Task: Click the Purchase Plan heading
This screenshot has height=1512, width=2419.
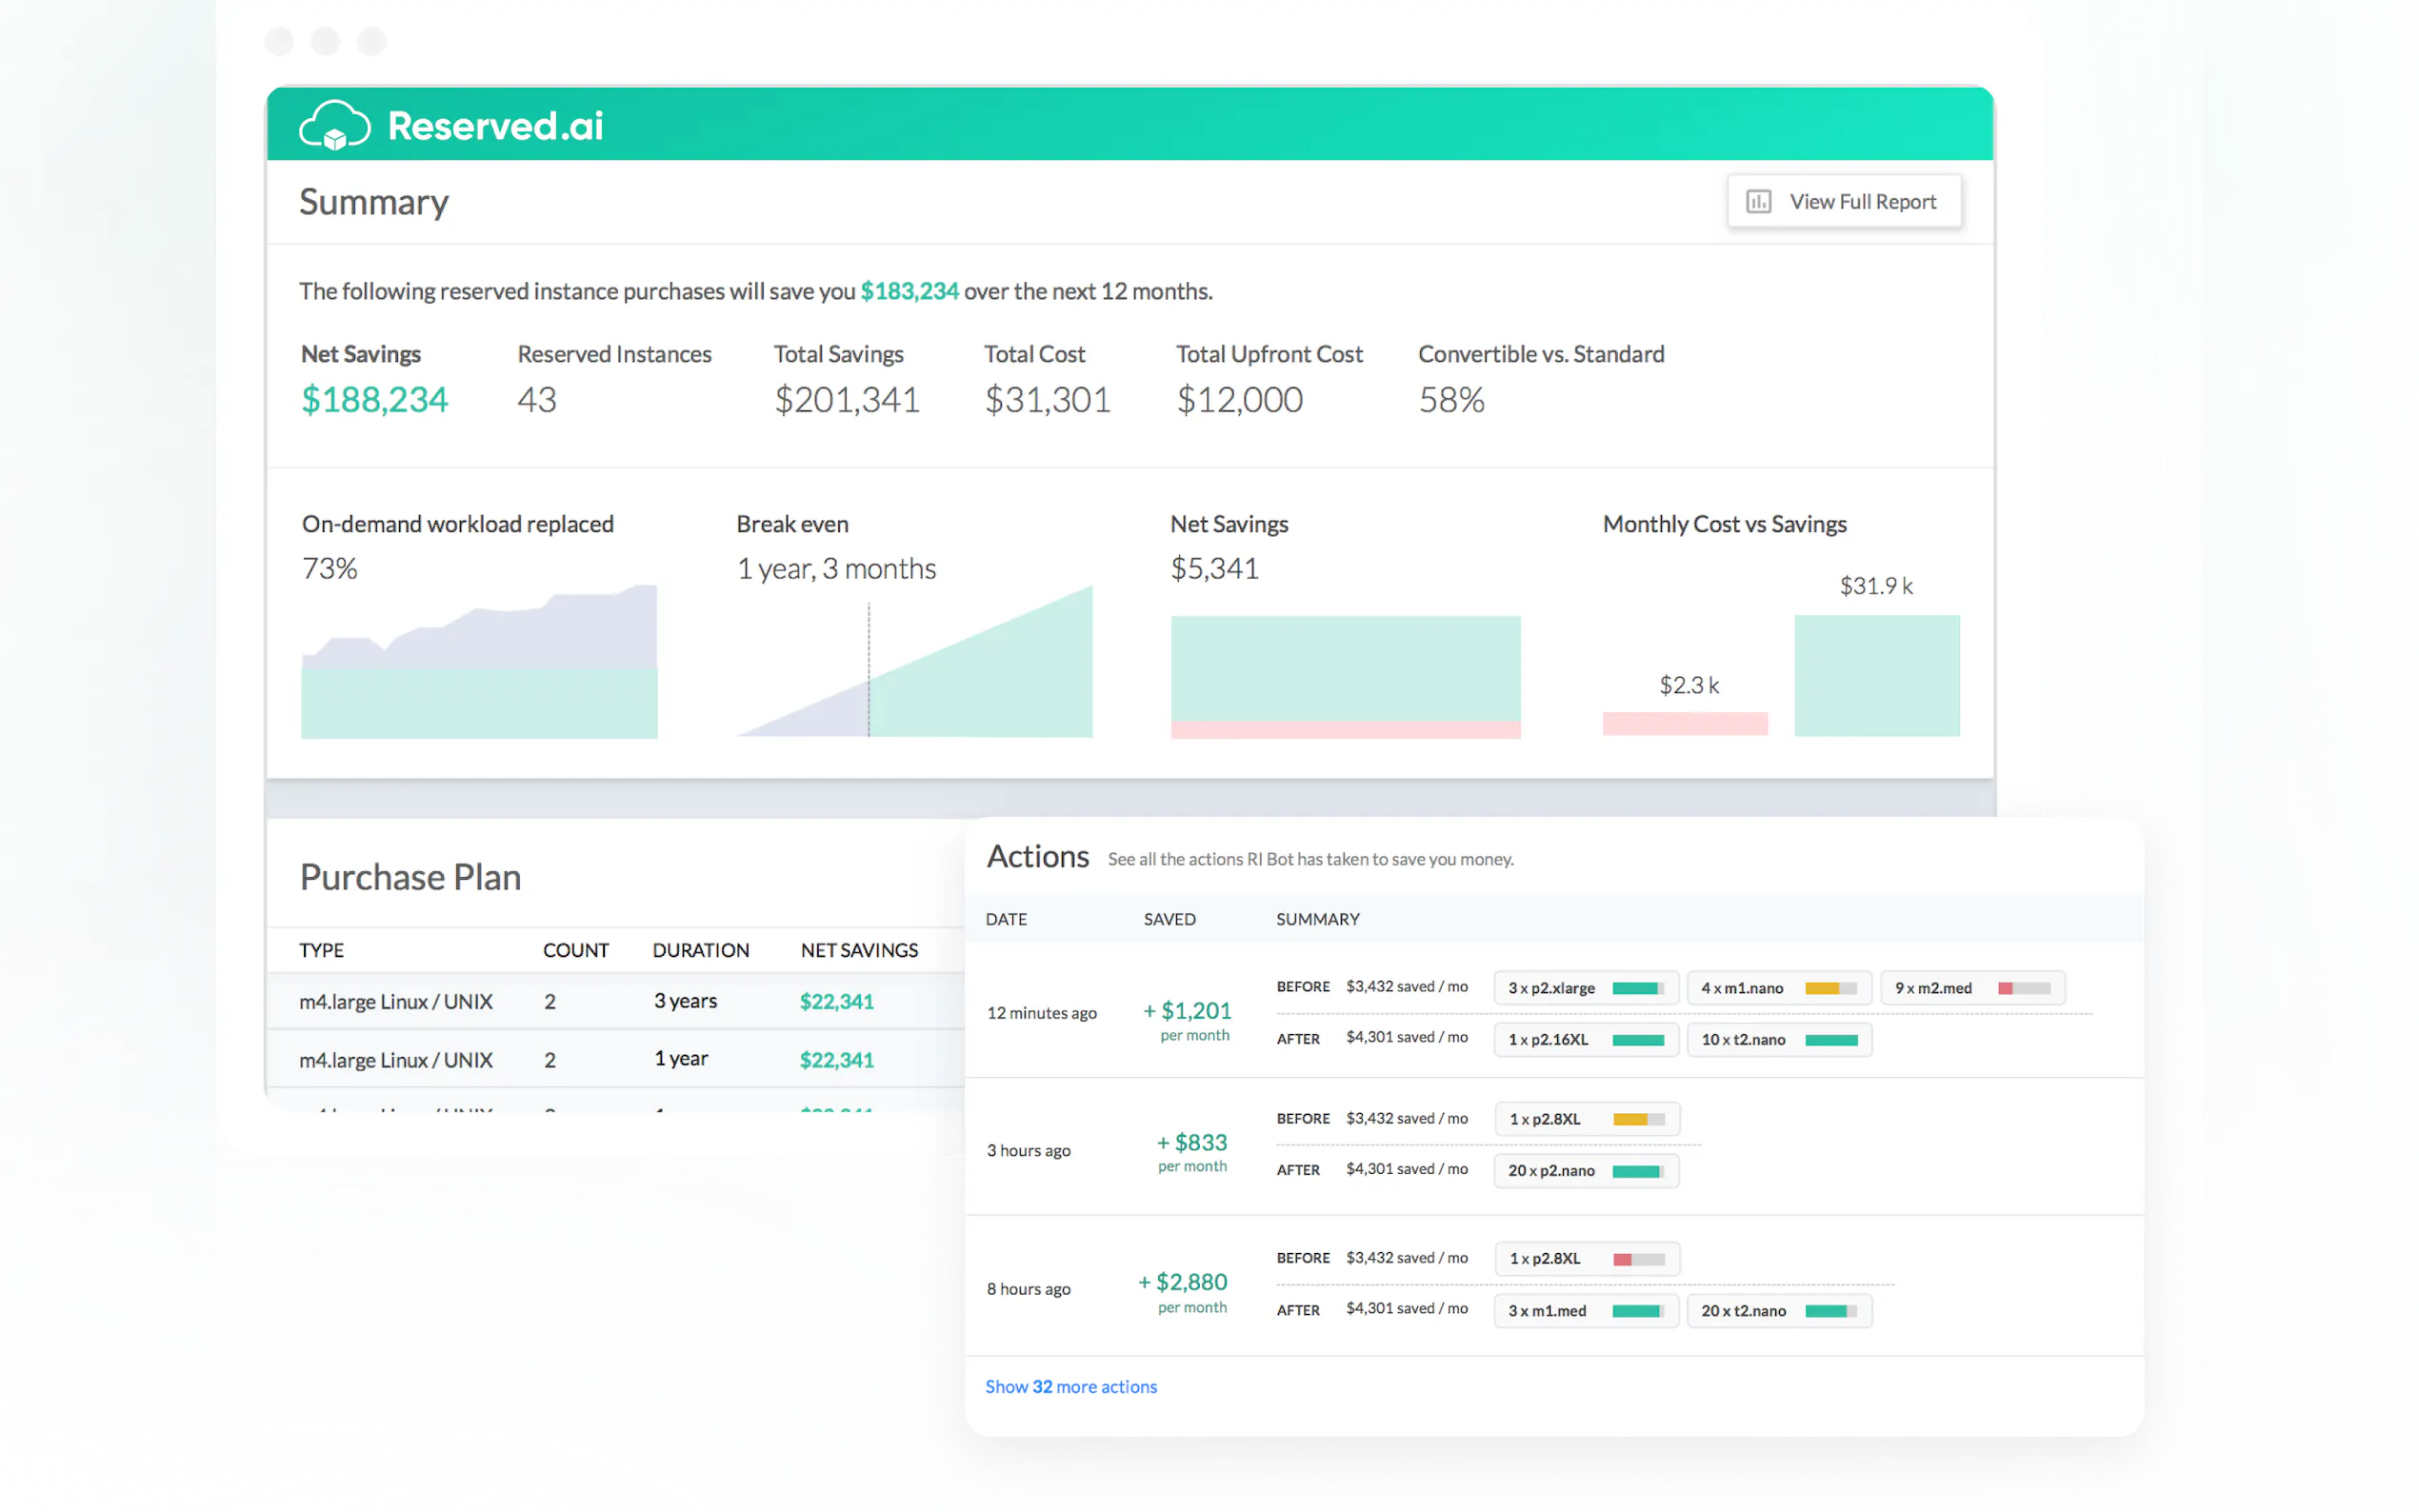Action: coord(410,876)
